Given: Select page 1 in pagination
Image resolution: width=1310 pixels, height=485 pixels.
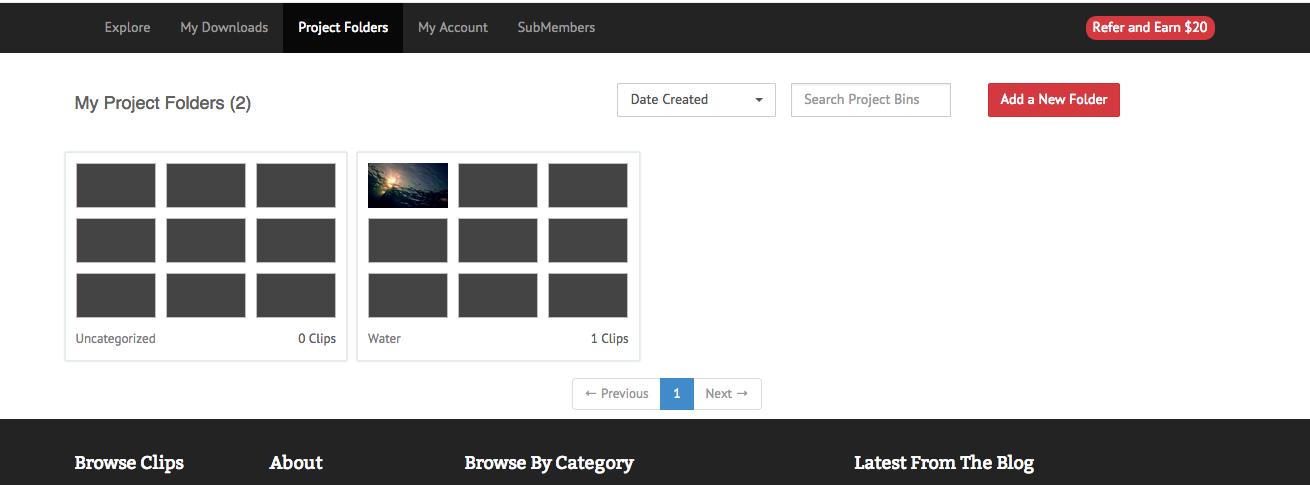Looking at the screenshot, I should pyautogui.click(x=677, y=394).
